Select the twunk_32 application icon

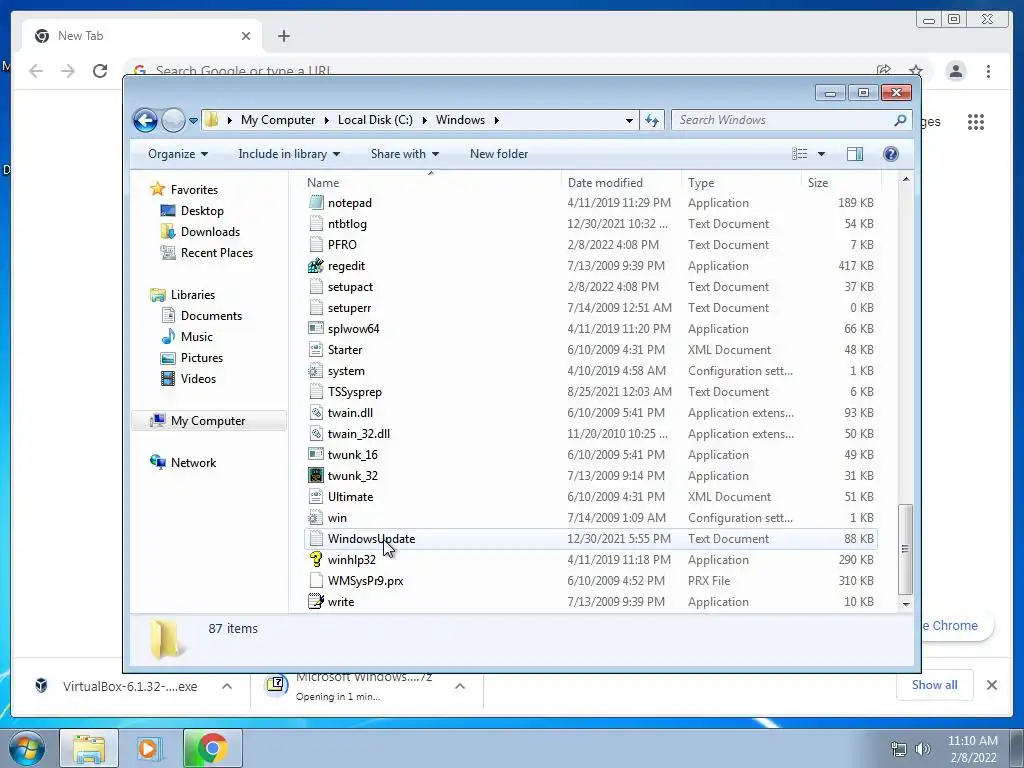[x=316, y=475]
